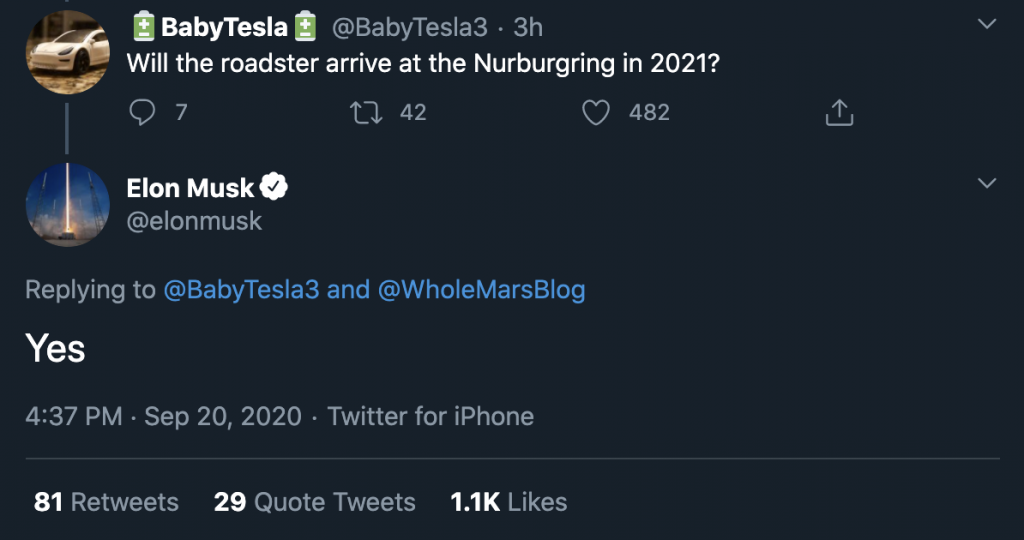1024x540 pixels.
Task: Expand options chevron on Elon Musk's tweet
Action: (987, 183)
